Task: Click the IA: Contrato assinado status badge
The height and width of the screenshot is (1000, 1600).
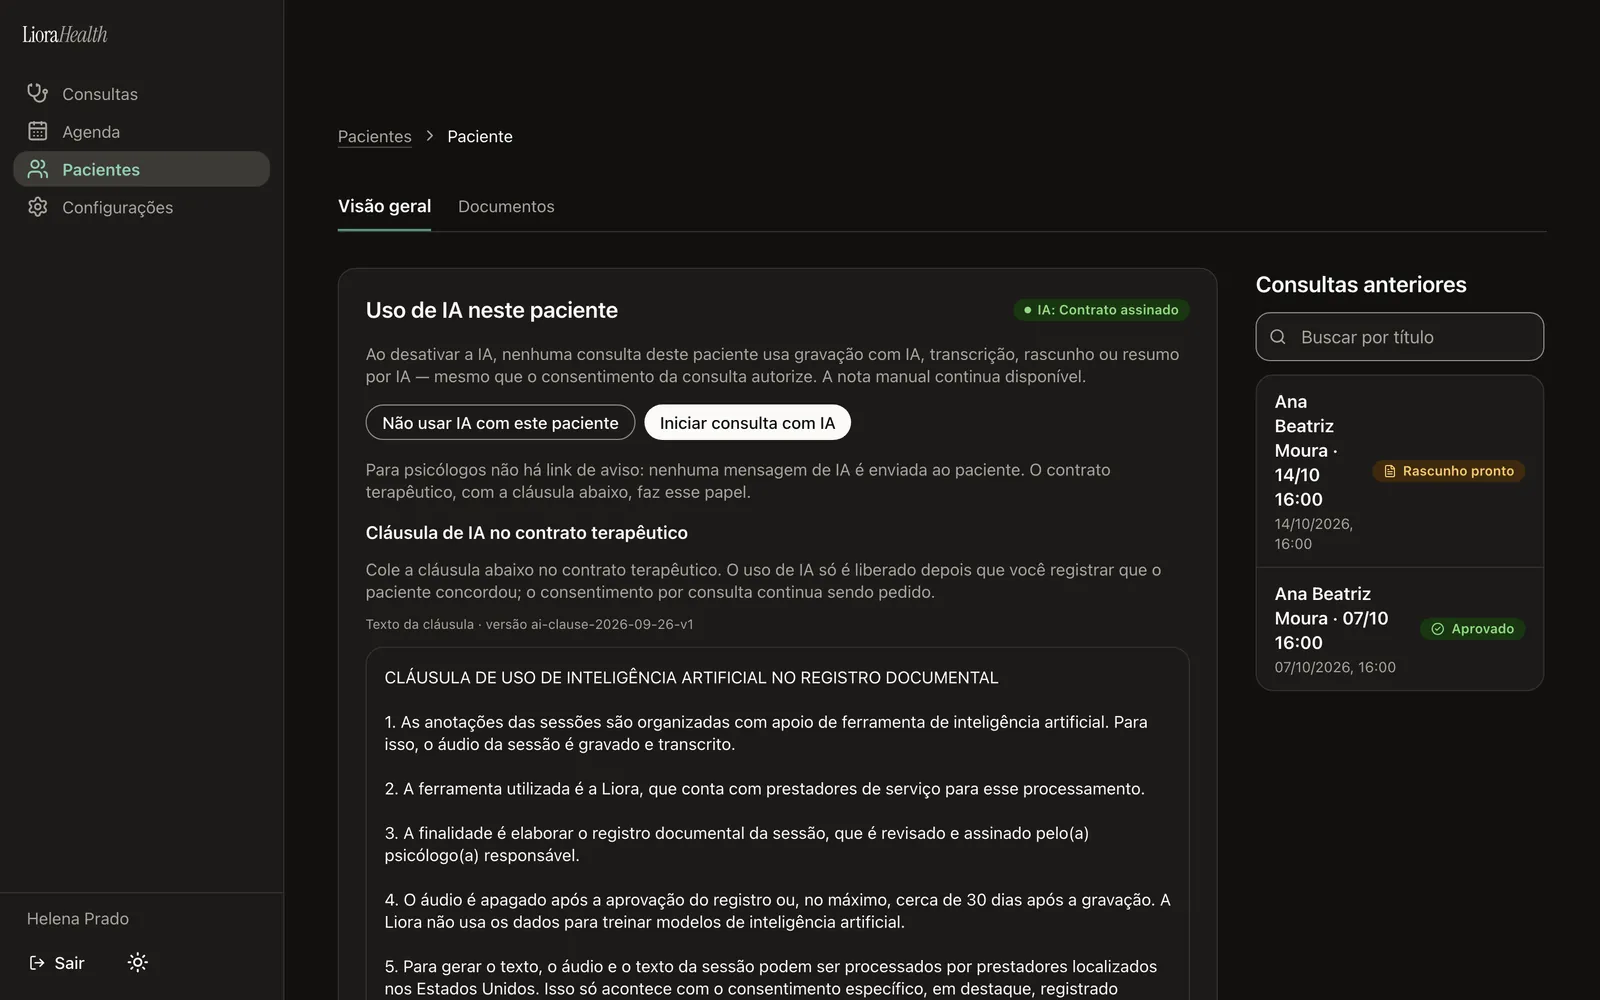Action: click(1101, 310)
